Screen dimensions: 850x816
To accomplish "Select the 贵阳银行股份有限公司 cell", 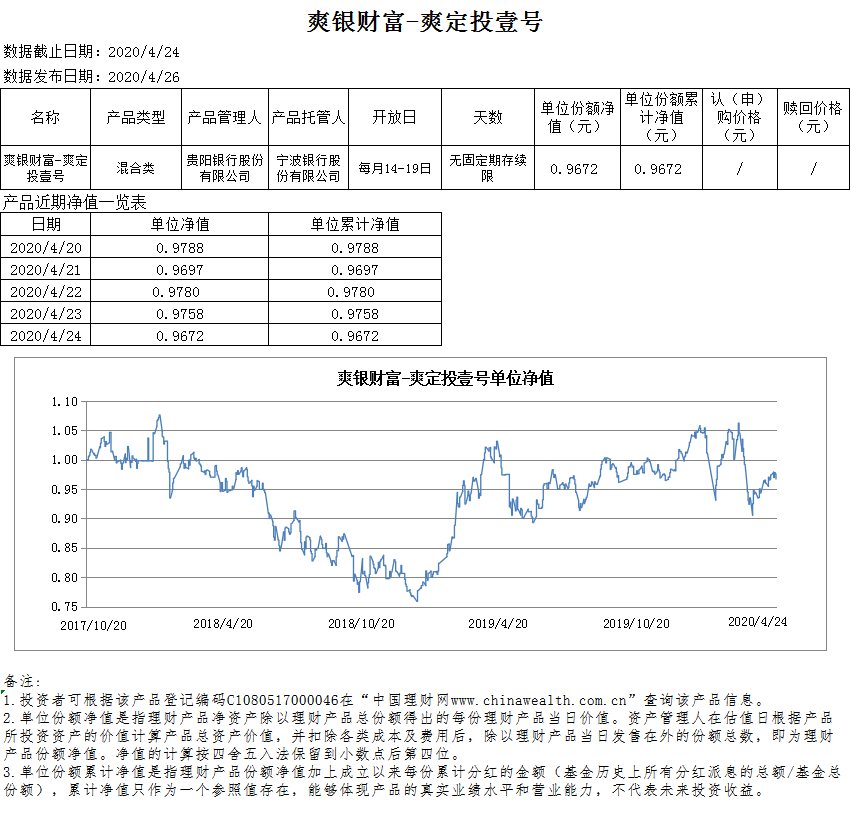I will 224,168.
